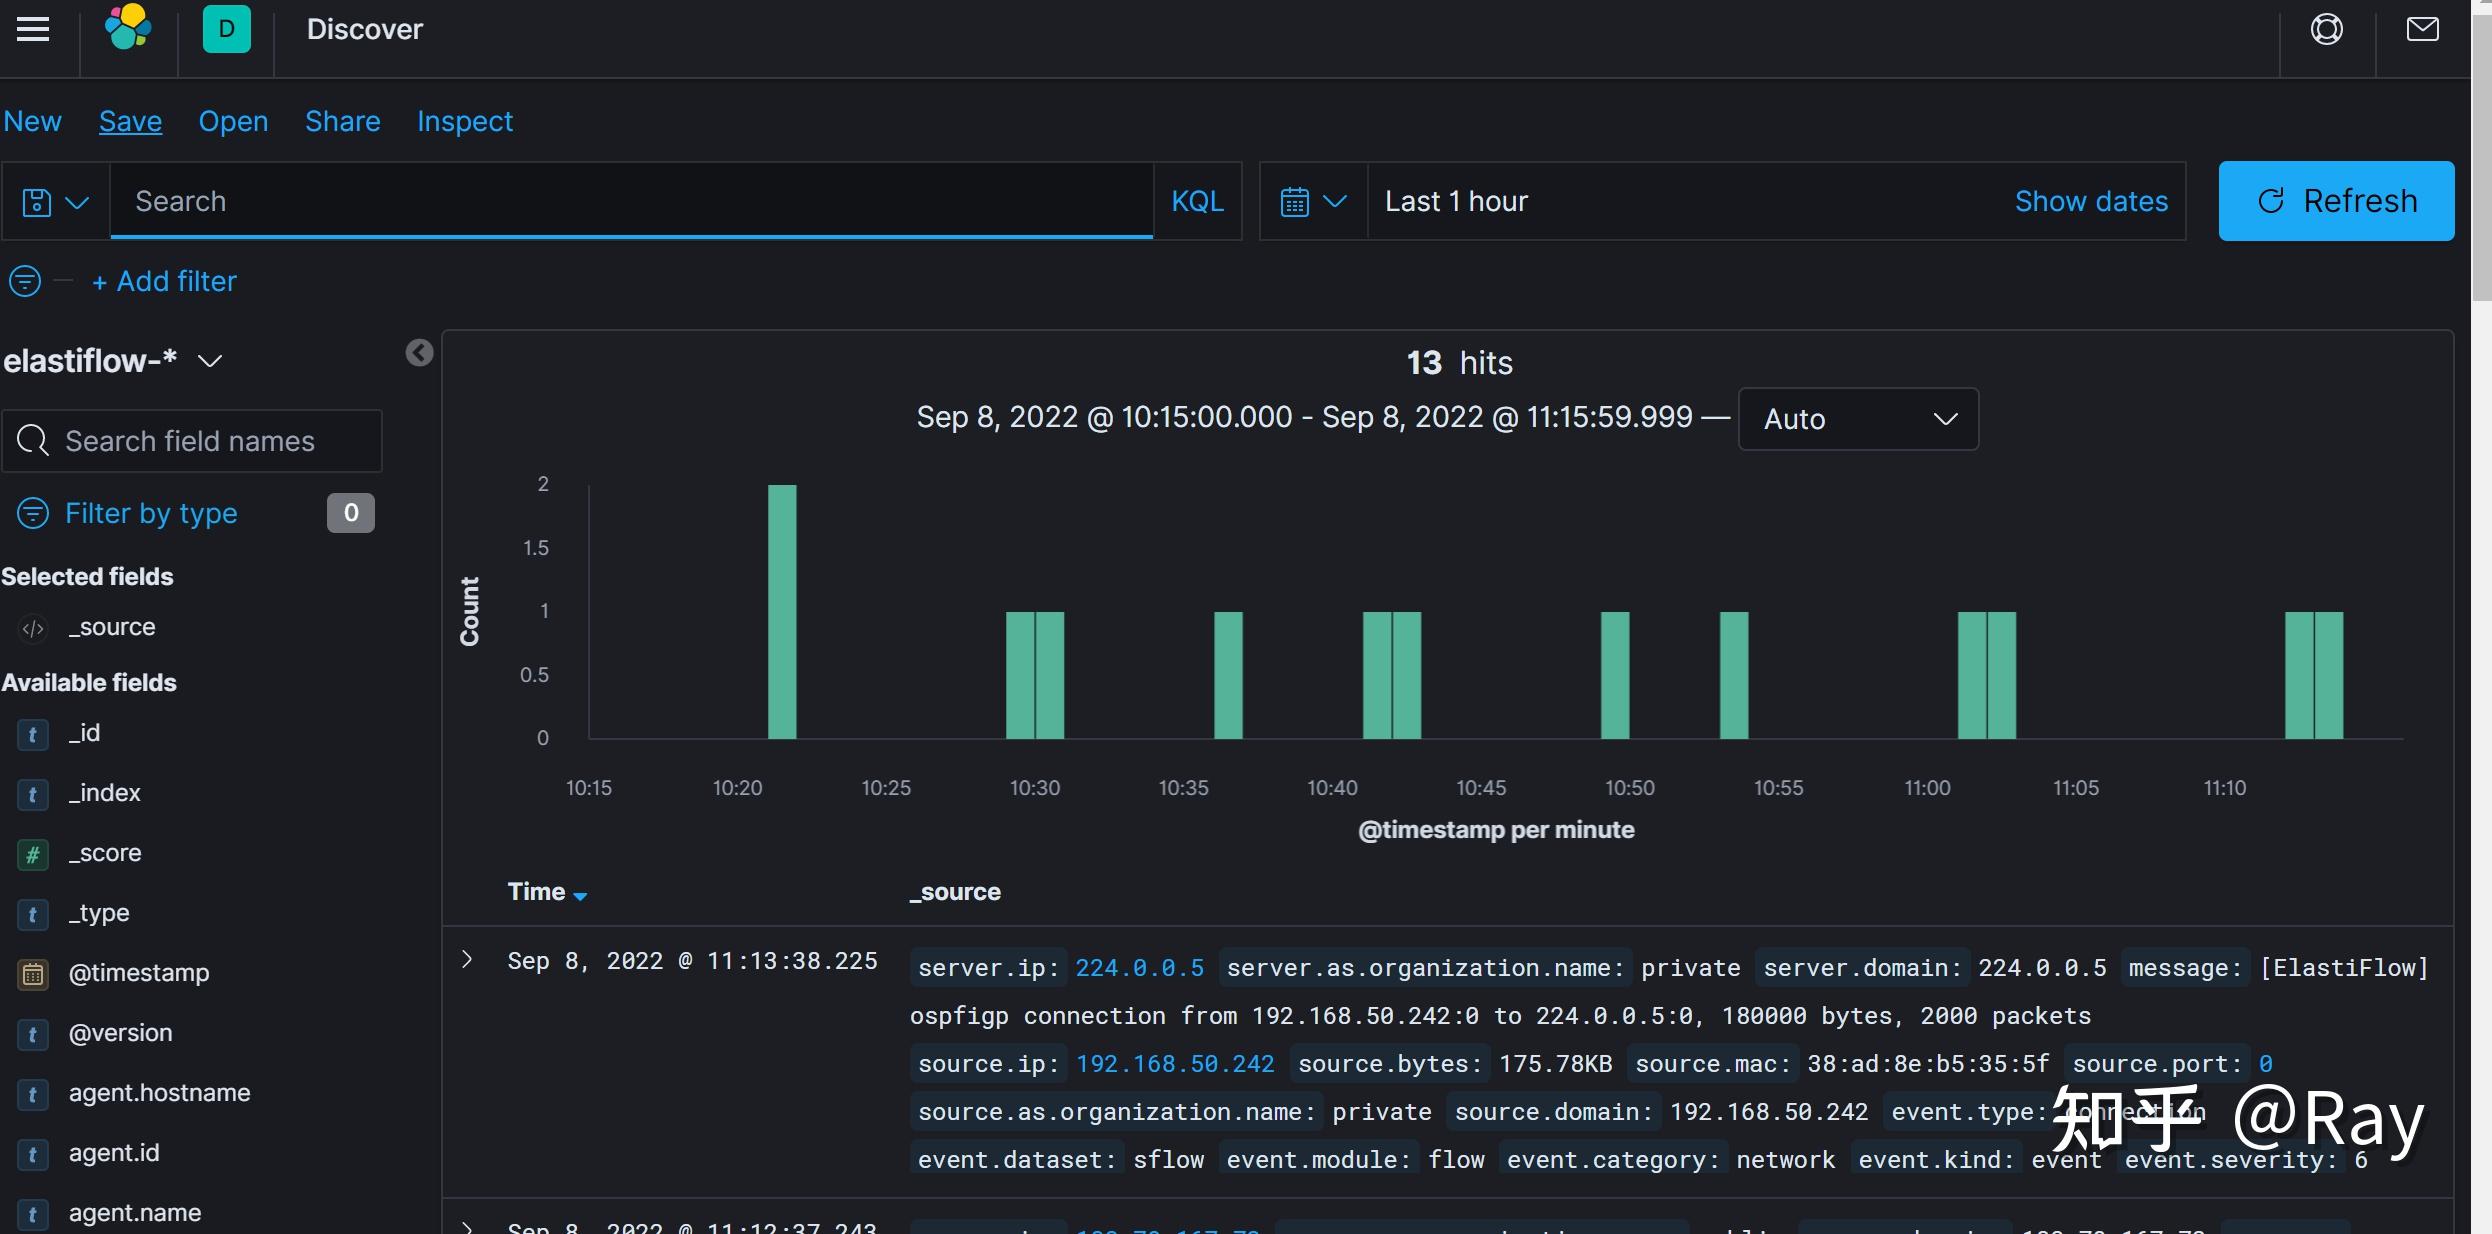Select the _score available field
Viewport: 2492px width, 1234px height.
point(105,853)
